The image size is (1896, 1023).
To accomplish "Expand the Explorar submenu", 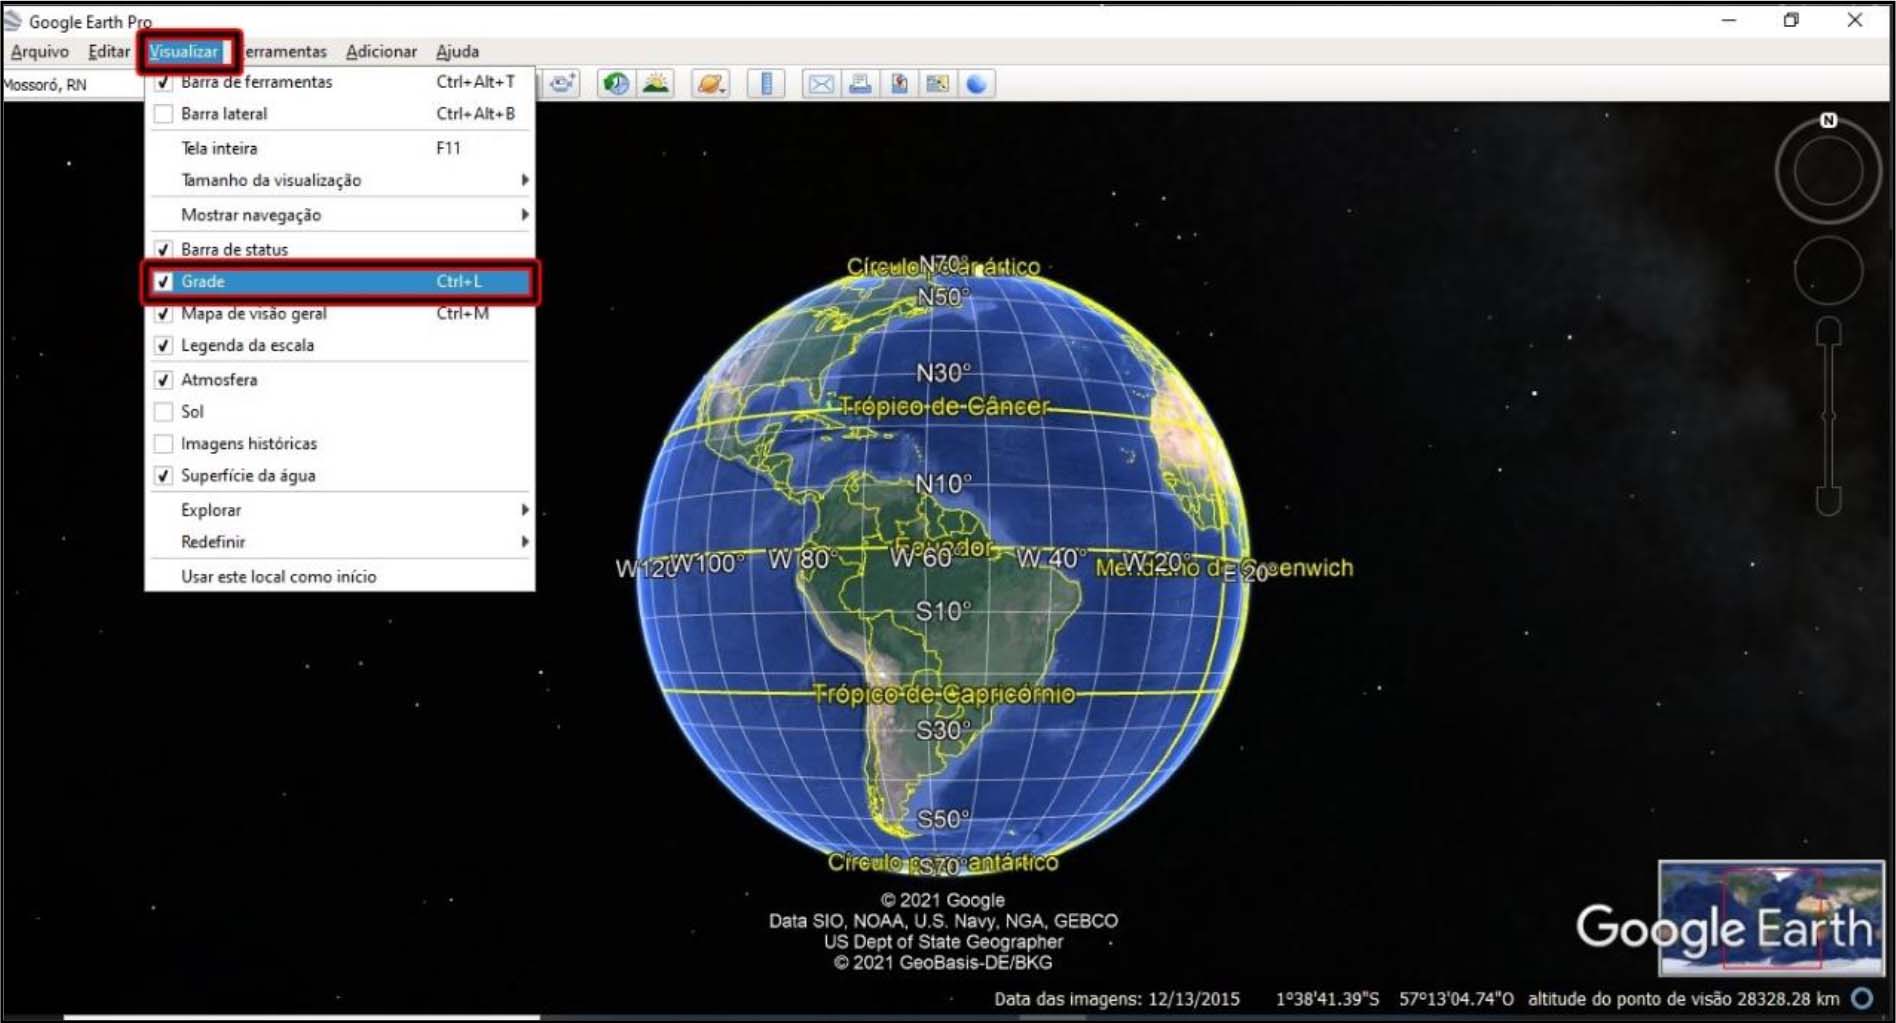I will point(340,510).
